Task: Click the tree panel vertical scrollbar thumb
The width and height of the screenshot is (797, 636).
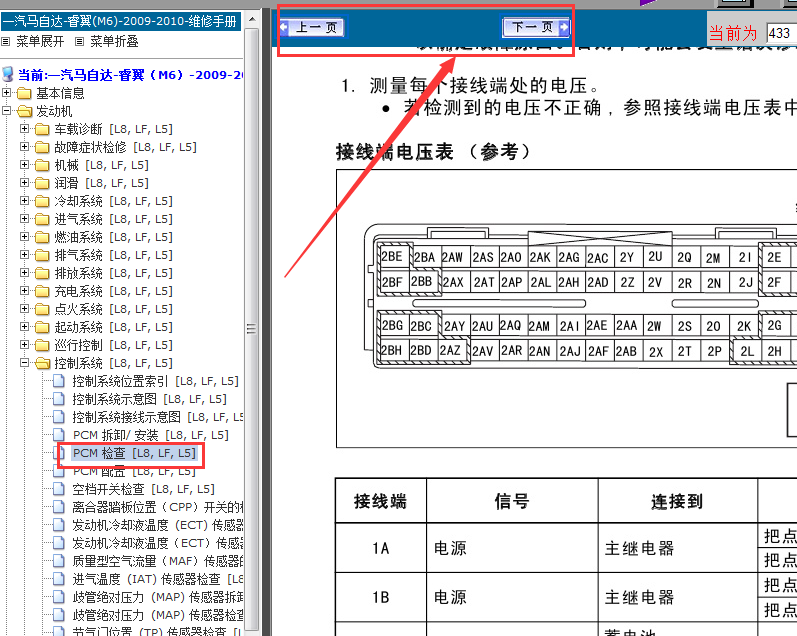Action: click(x=252, y=329)
